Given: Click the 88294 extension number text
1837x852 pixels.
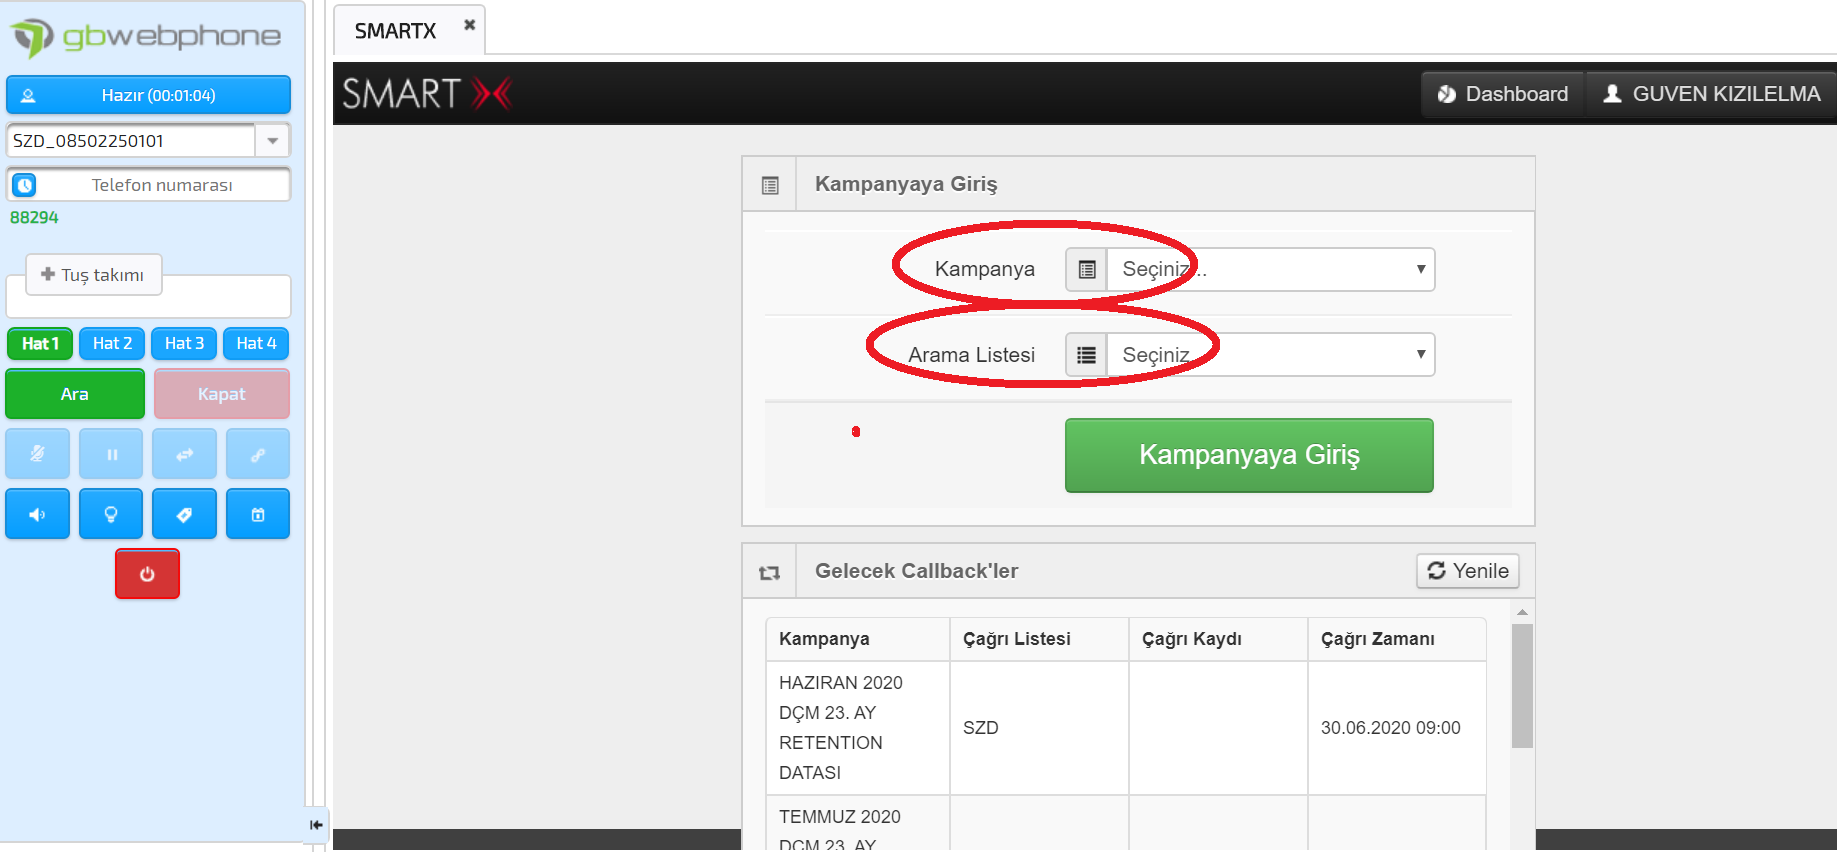Looking at the screenshot, I should tap(34, 218).
